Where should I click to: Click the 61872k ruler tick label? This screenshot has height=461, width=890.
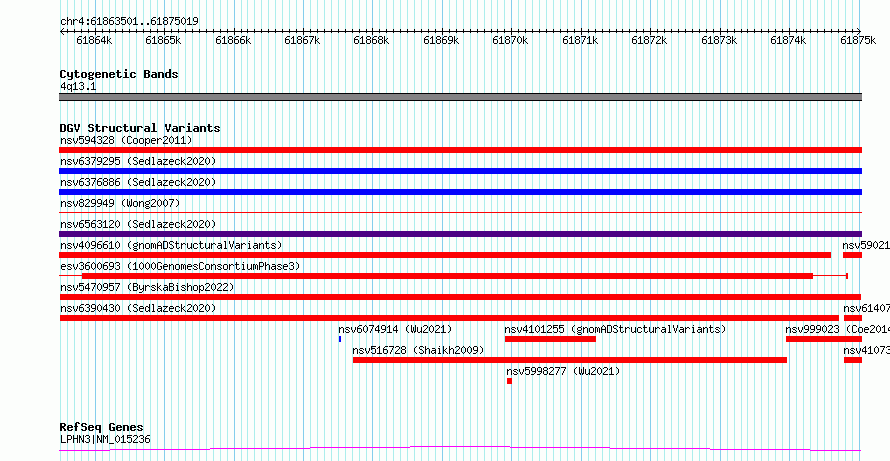tap(650, 40)
